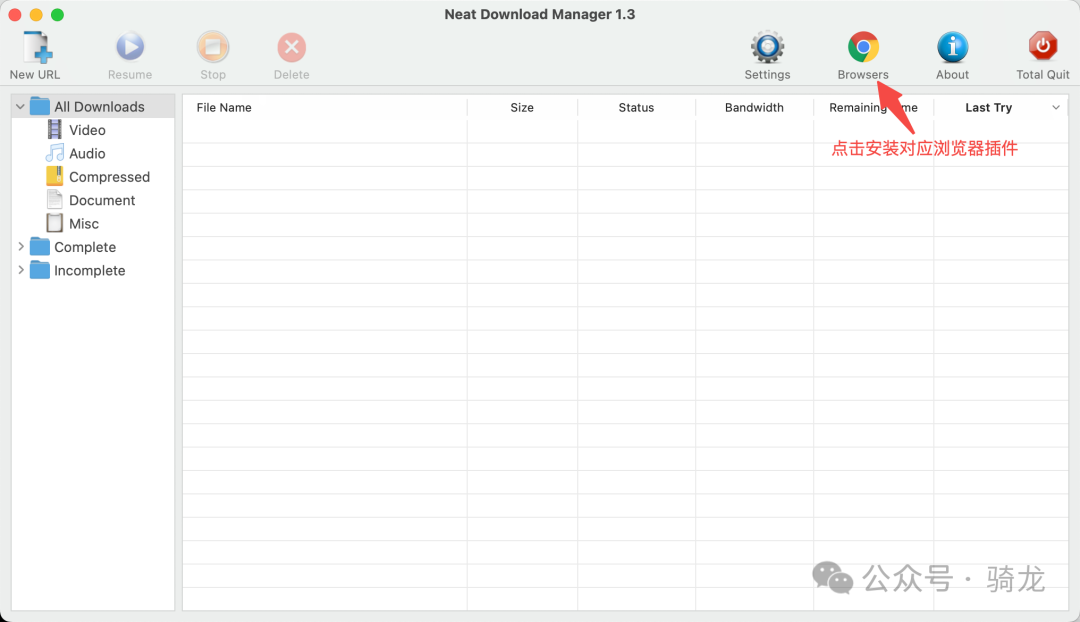The width and height of the screenshot is (1080, 622).
Task: Click the All Downloads folder icon
Action: click(40, 106)
